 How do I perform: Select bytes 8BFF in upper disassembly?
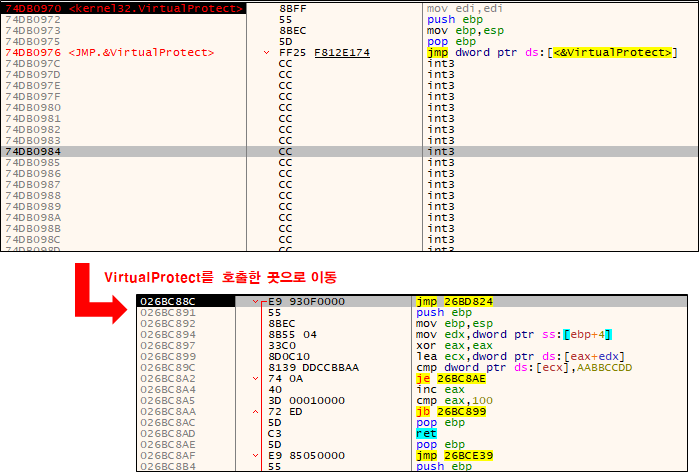click(x=292, y=8)
